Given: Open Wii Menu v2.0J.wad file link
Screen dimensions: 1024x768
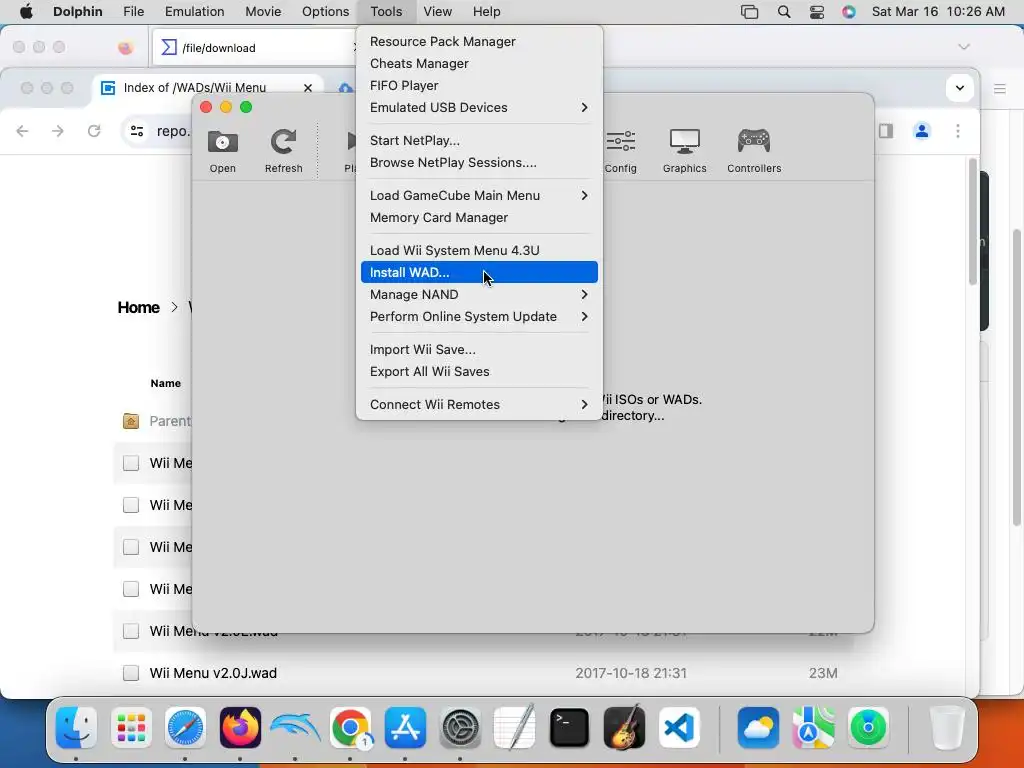Looking at the screenshot, I should click(x=213, y=673).
